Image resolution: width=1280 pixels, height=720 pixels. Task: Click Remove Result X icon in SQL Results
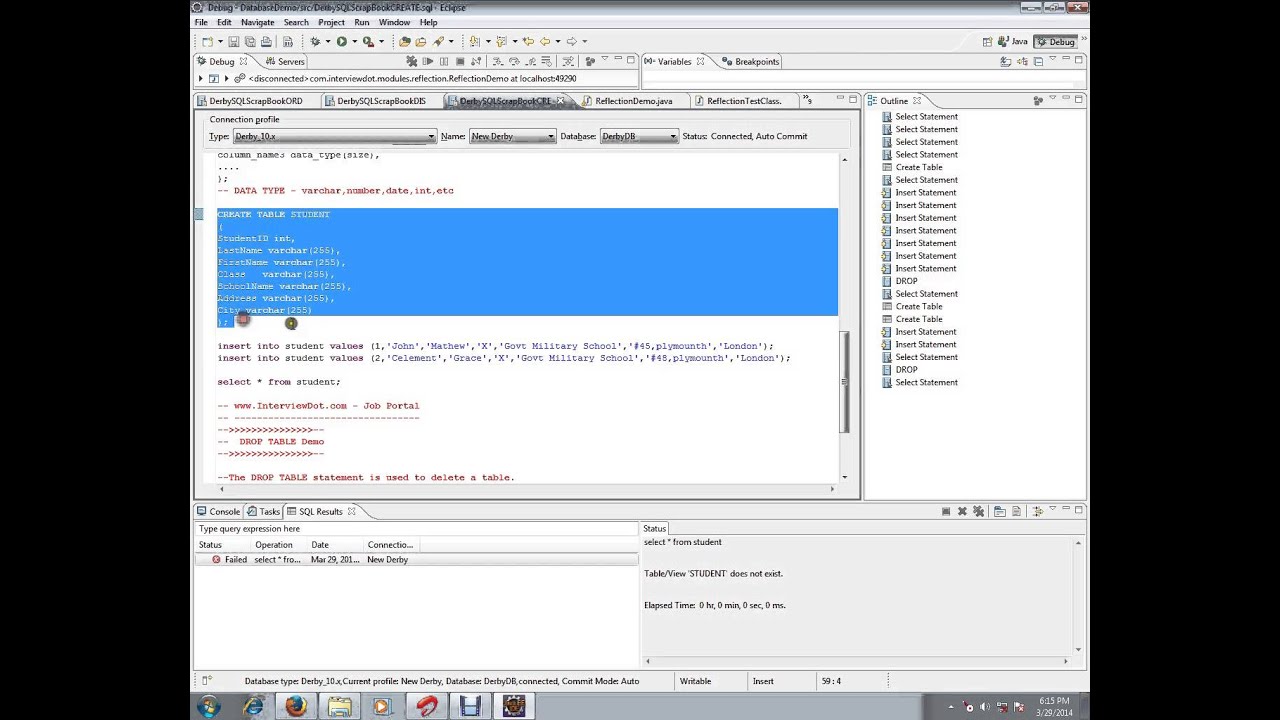(x=962, y=511)
